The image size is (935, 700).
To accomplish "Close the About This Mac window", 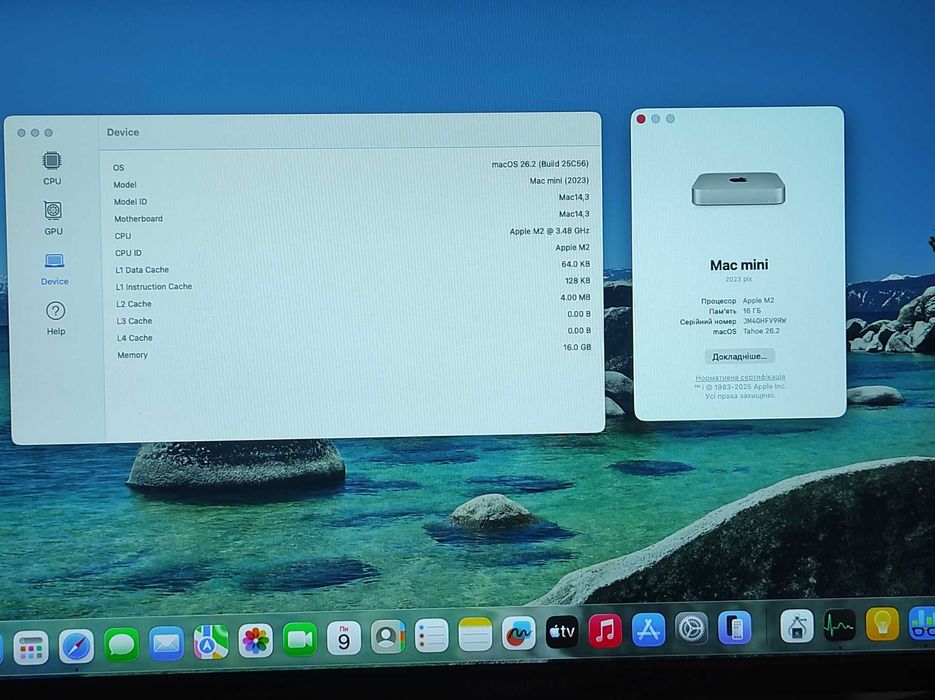I will click(x=641, y=119).
